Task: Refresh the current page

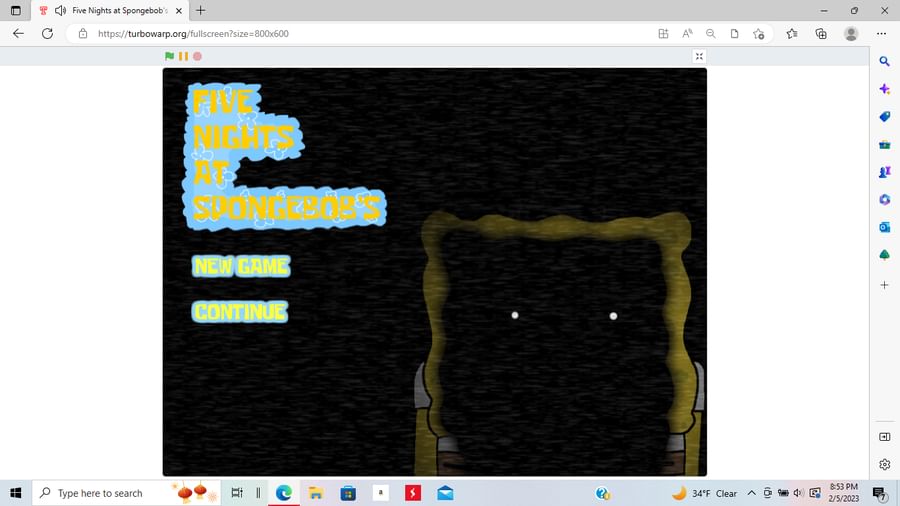Action: tap(47, 33)
